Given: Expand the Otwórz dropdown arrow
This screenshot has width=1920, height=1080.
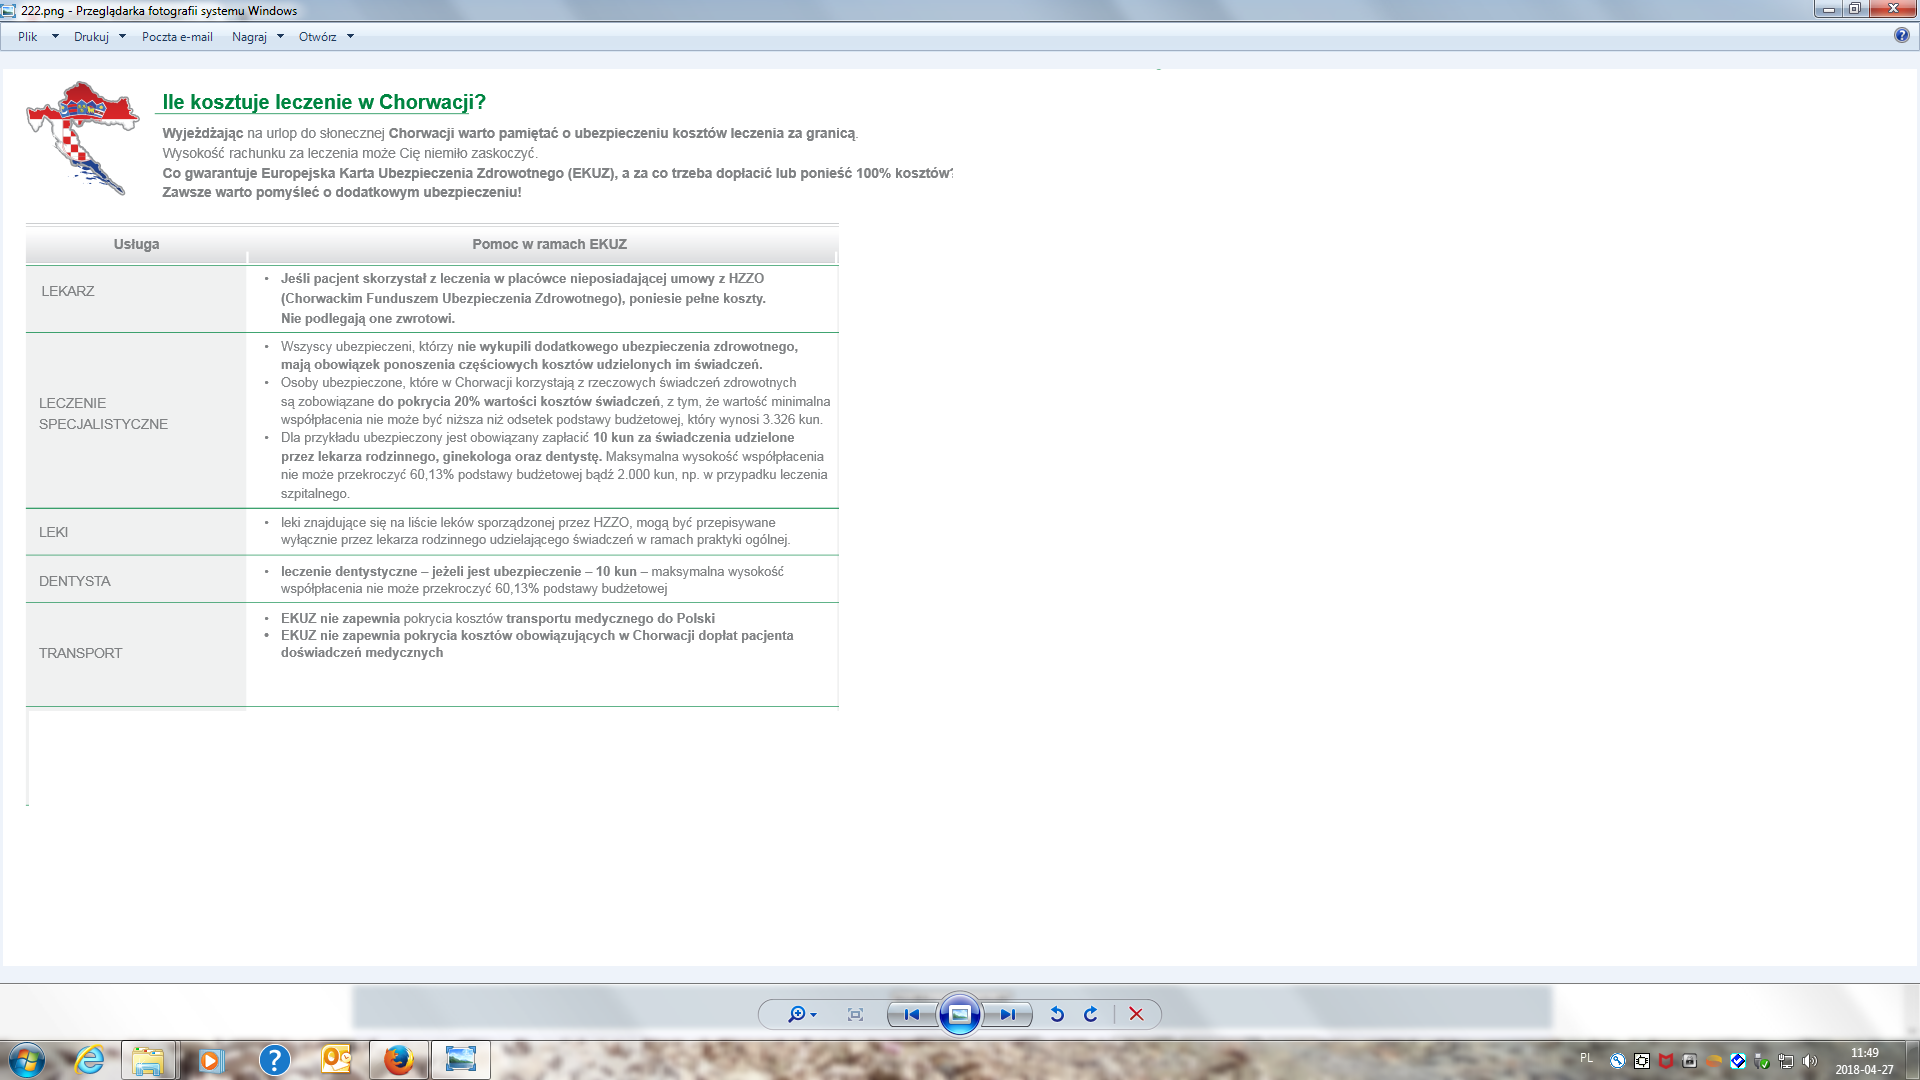Looking at the screenshot, I should (x=350, y=37).
